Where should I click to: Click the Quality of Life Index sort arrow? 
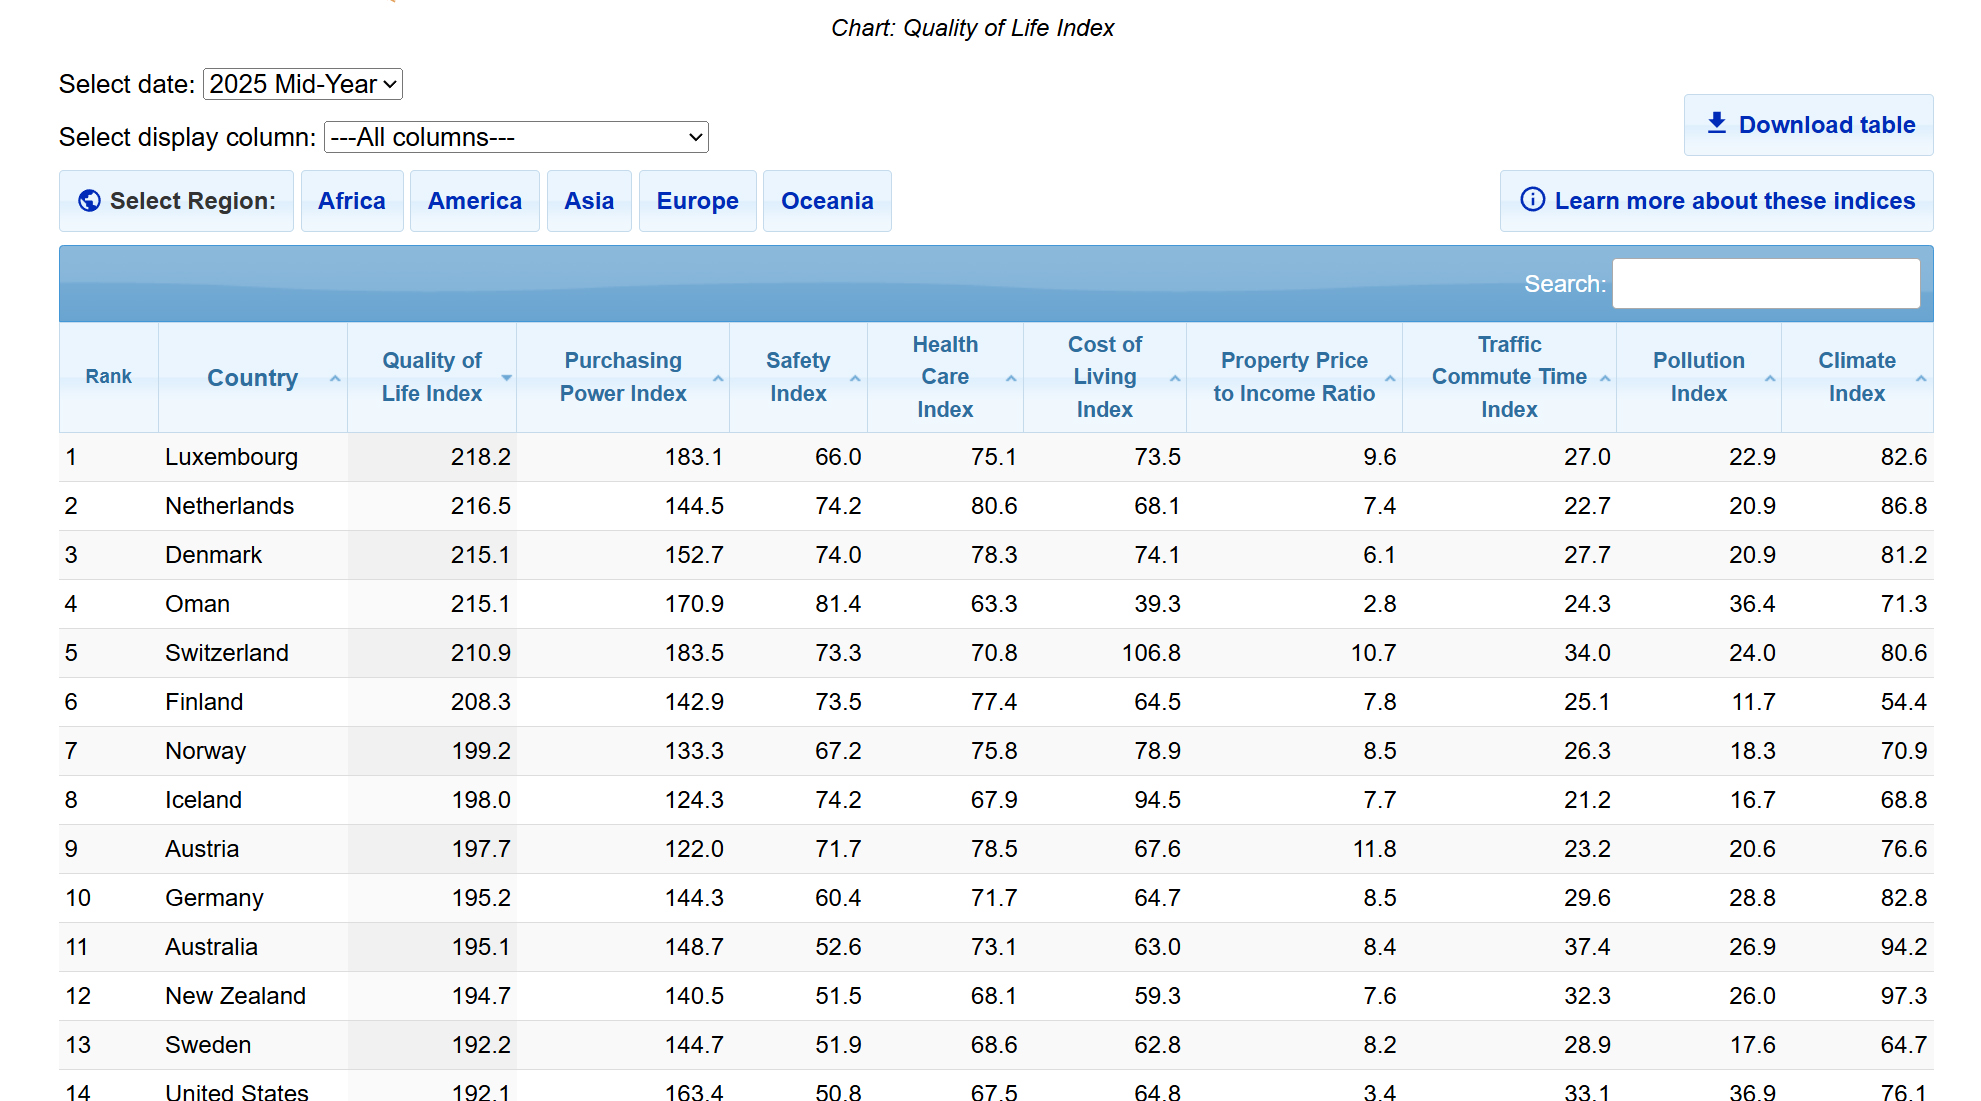click(506, 378)
